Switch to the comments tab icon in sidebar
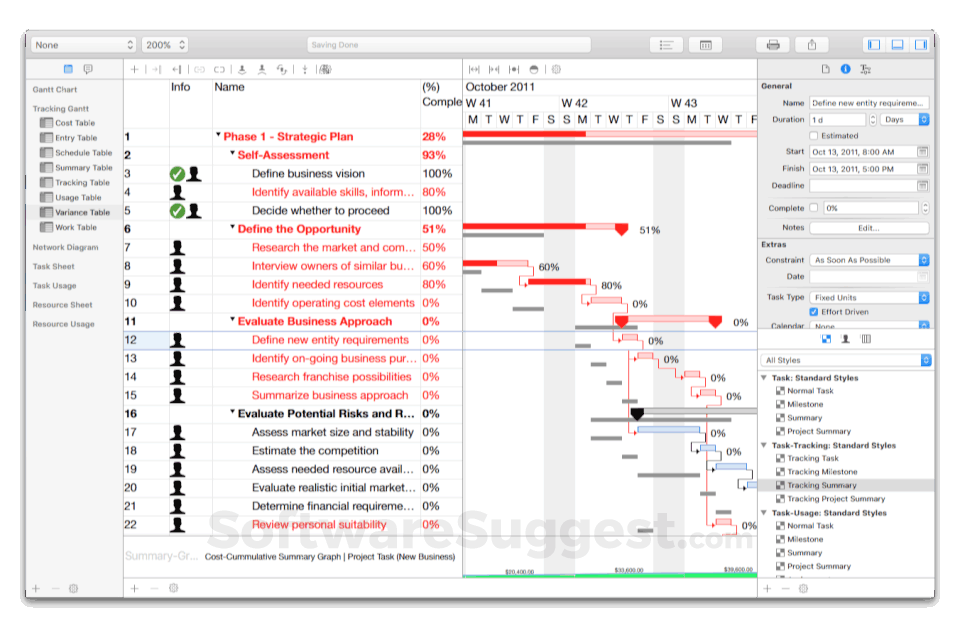 [88, 69]
